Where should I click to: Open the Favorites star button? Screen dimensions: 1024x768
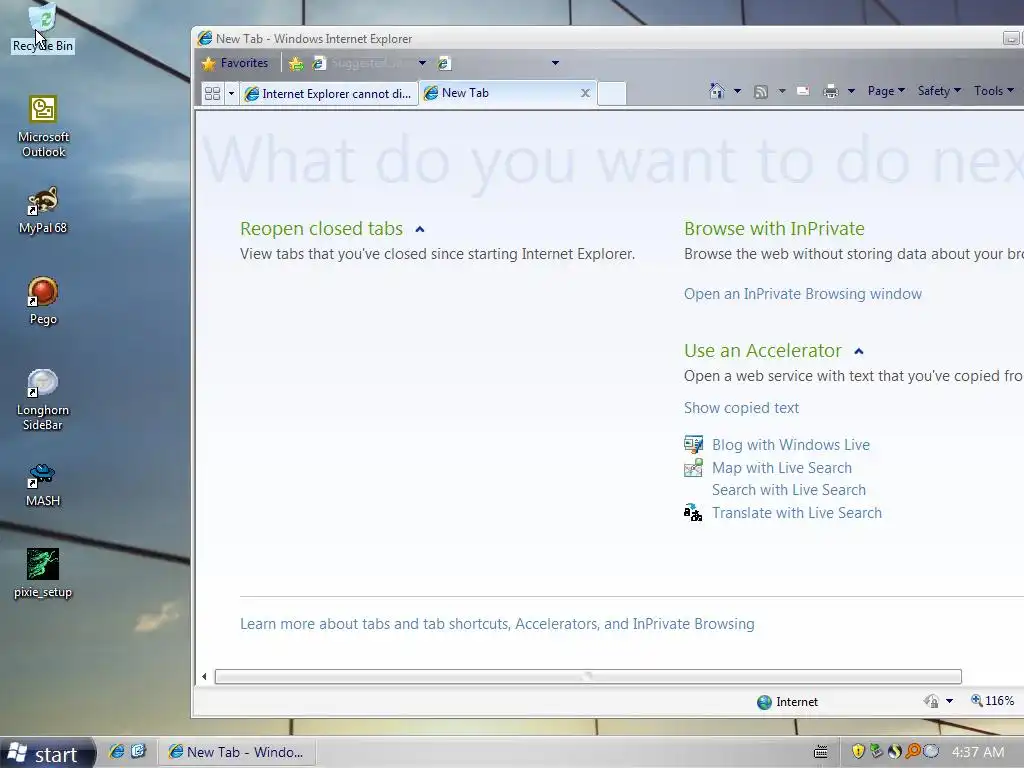[235, 63]
